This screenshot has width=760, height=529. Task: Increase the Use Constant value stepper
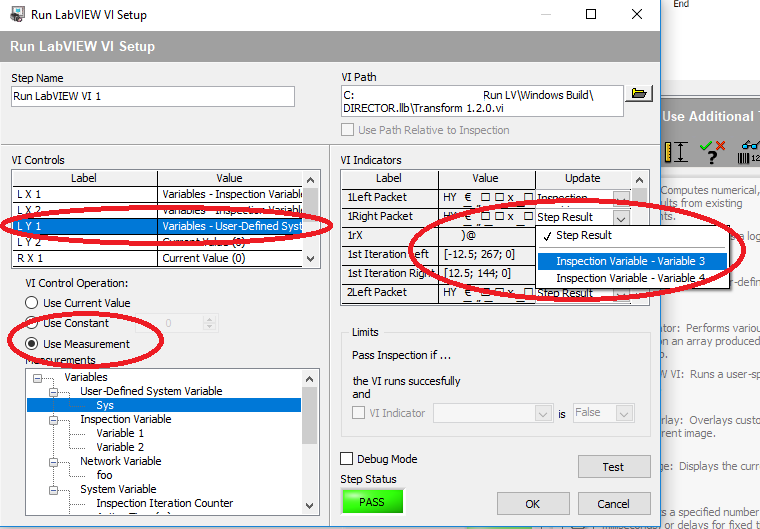[x=209, y=320]
